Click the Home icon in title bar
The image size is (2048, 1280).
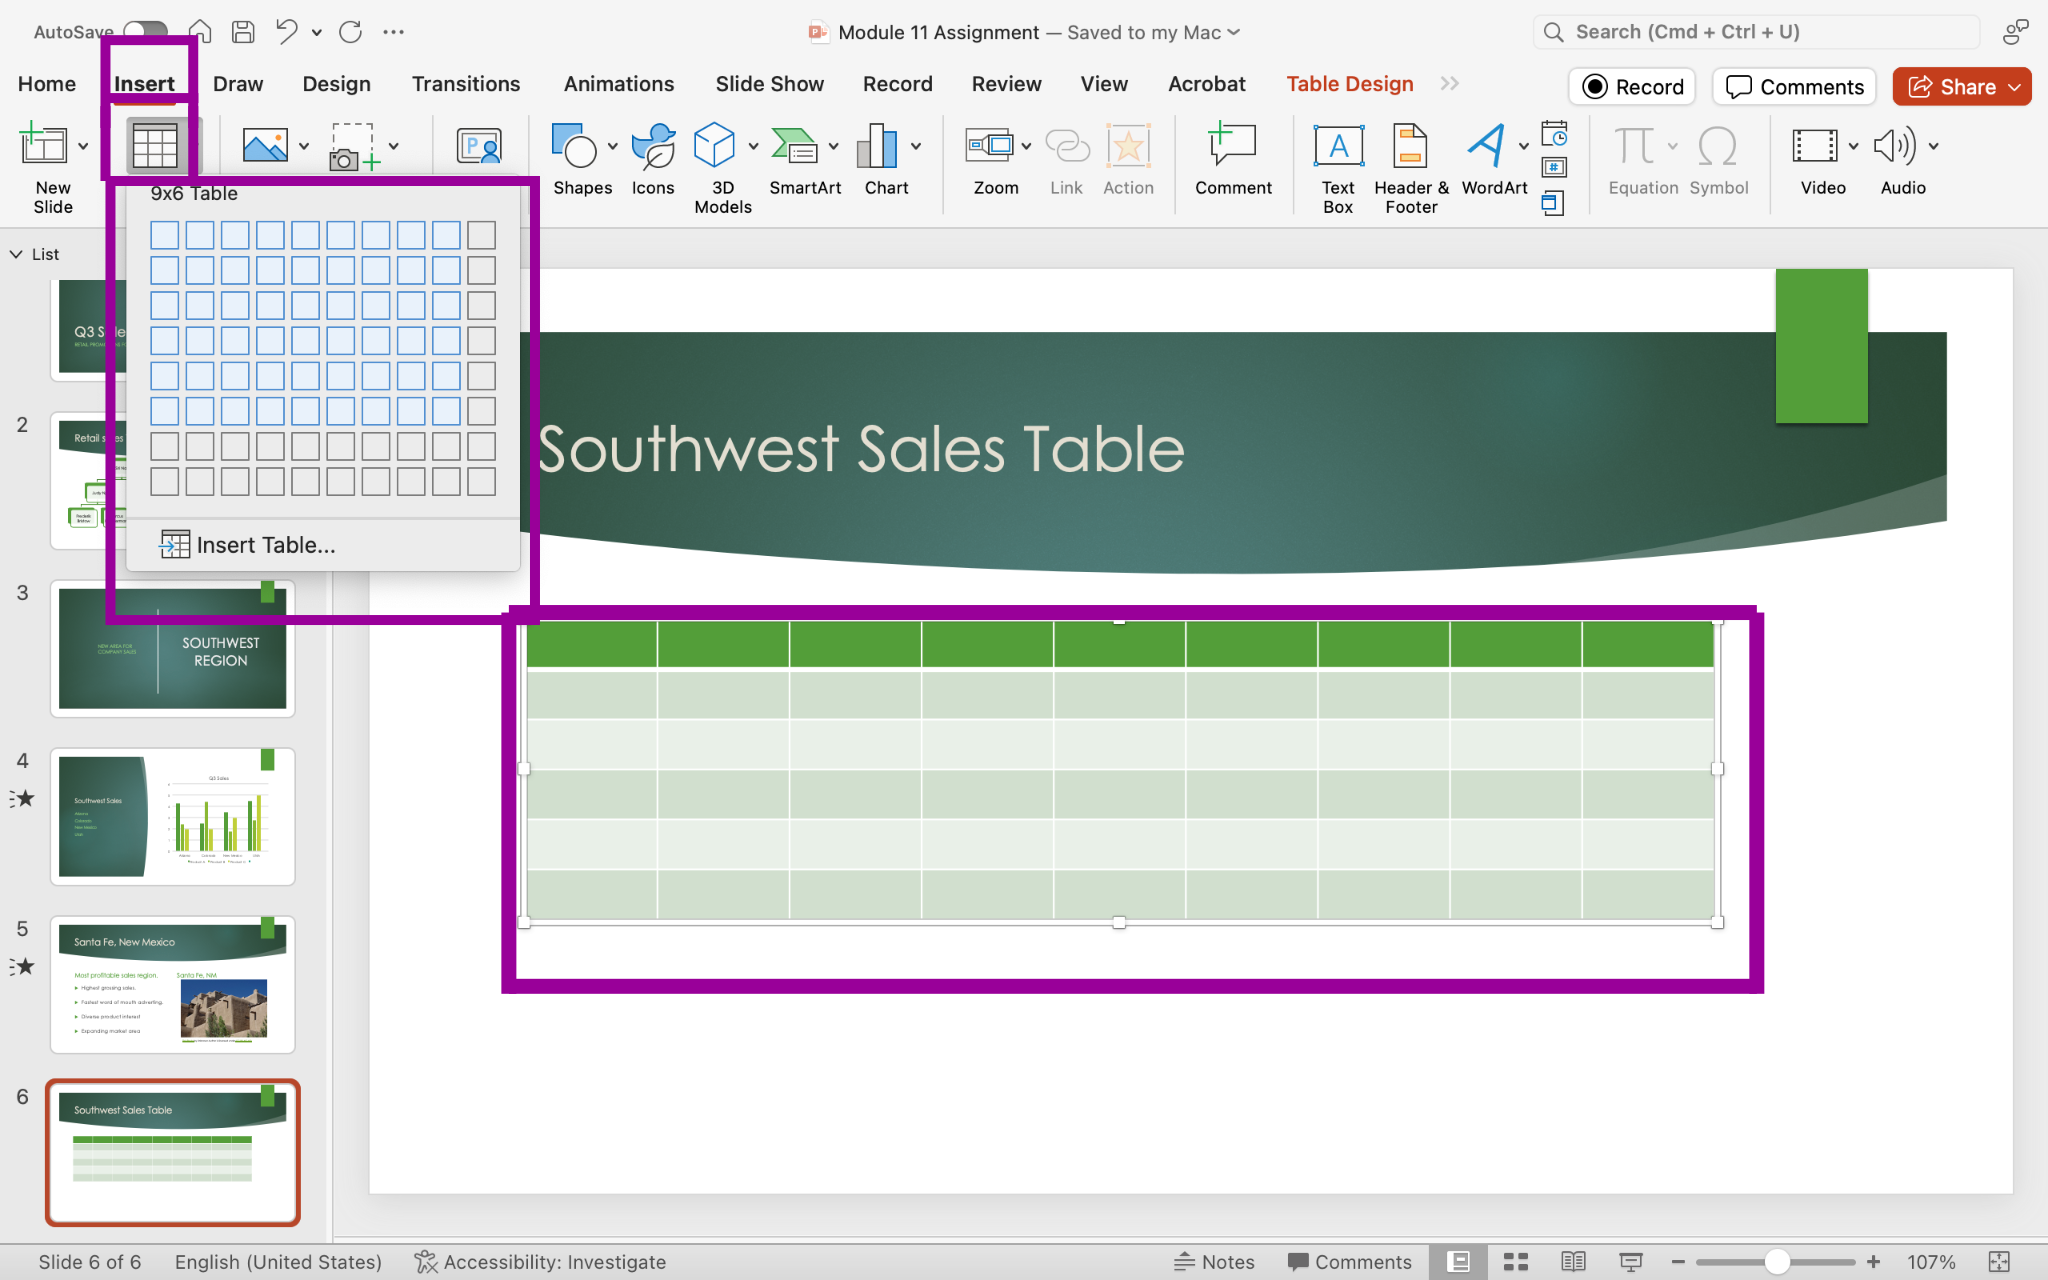[200, 32]
